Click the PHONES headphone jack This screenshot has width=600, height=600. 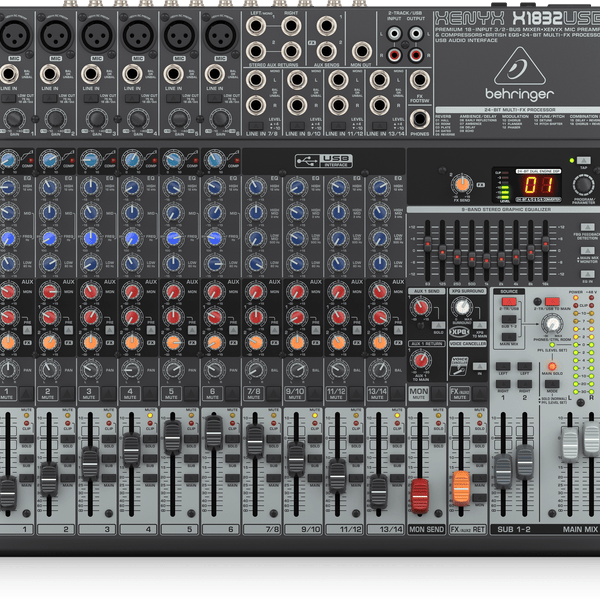coord(420,118)
